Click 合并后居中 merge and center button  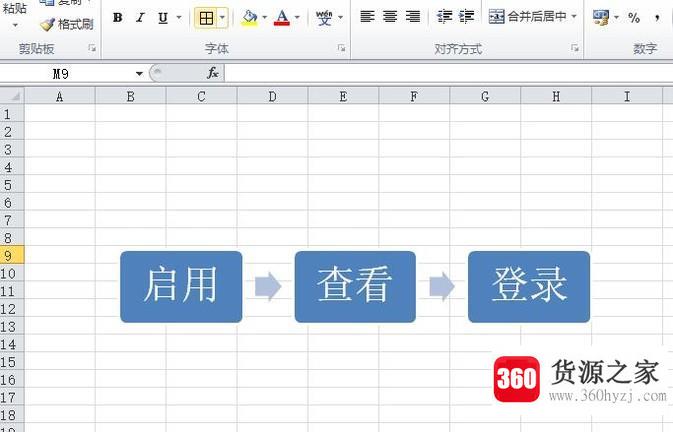pyautogui.click(x=527, y=17)
